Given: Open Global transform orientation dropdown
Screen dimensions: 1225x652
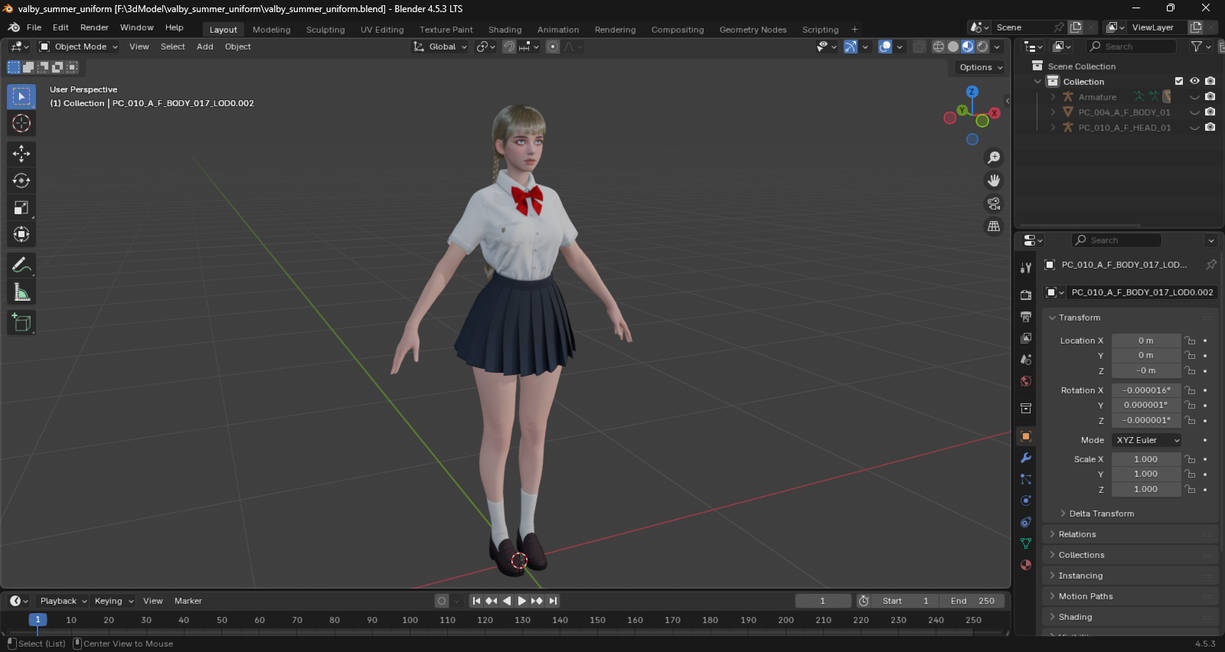Looking at the screenshot, I should (440, 46).
